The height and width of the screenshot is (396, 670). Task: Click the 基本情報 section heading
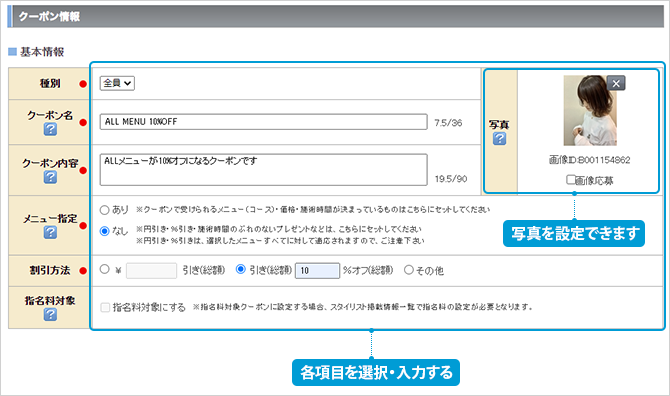(x=42, y=52)
